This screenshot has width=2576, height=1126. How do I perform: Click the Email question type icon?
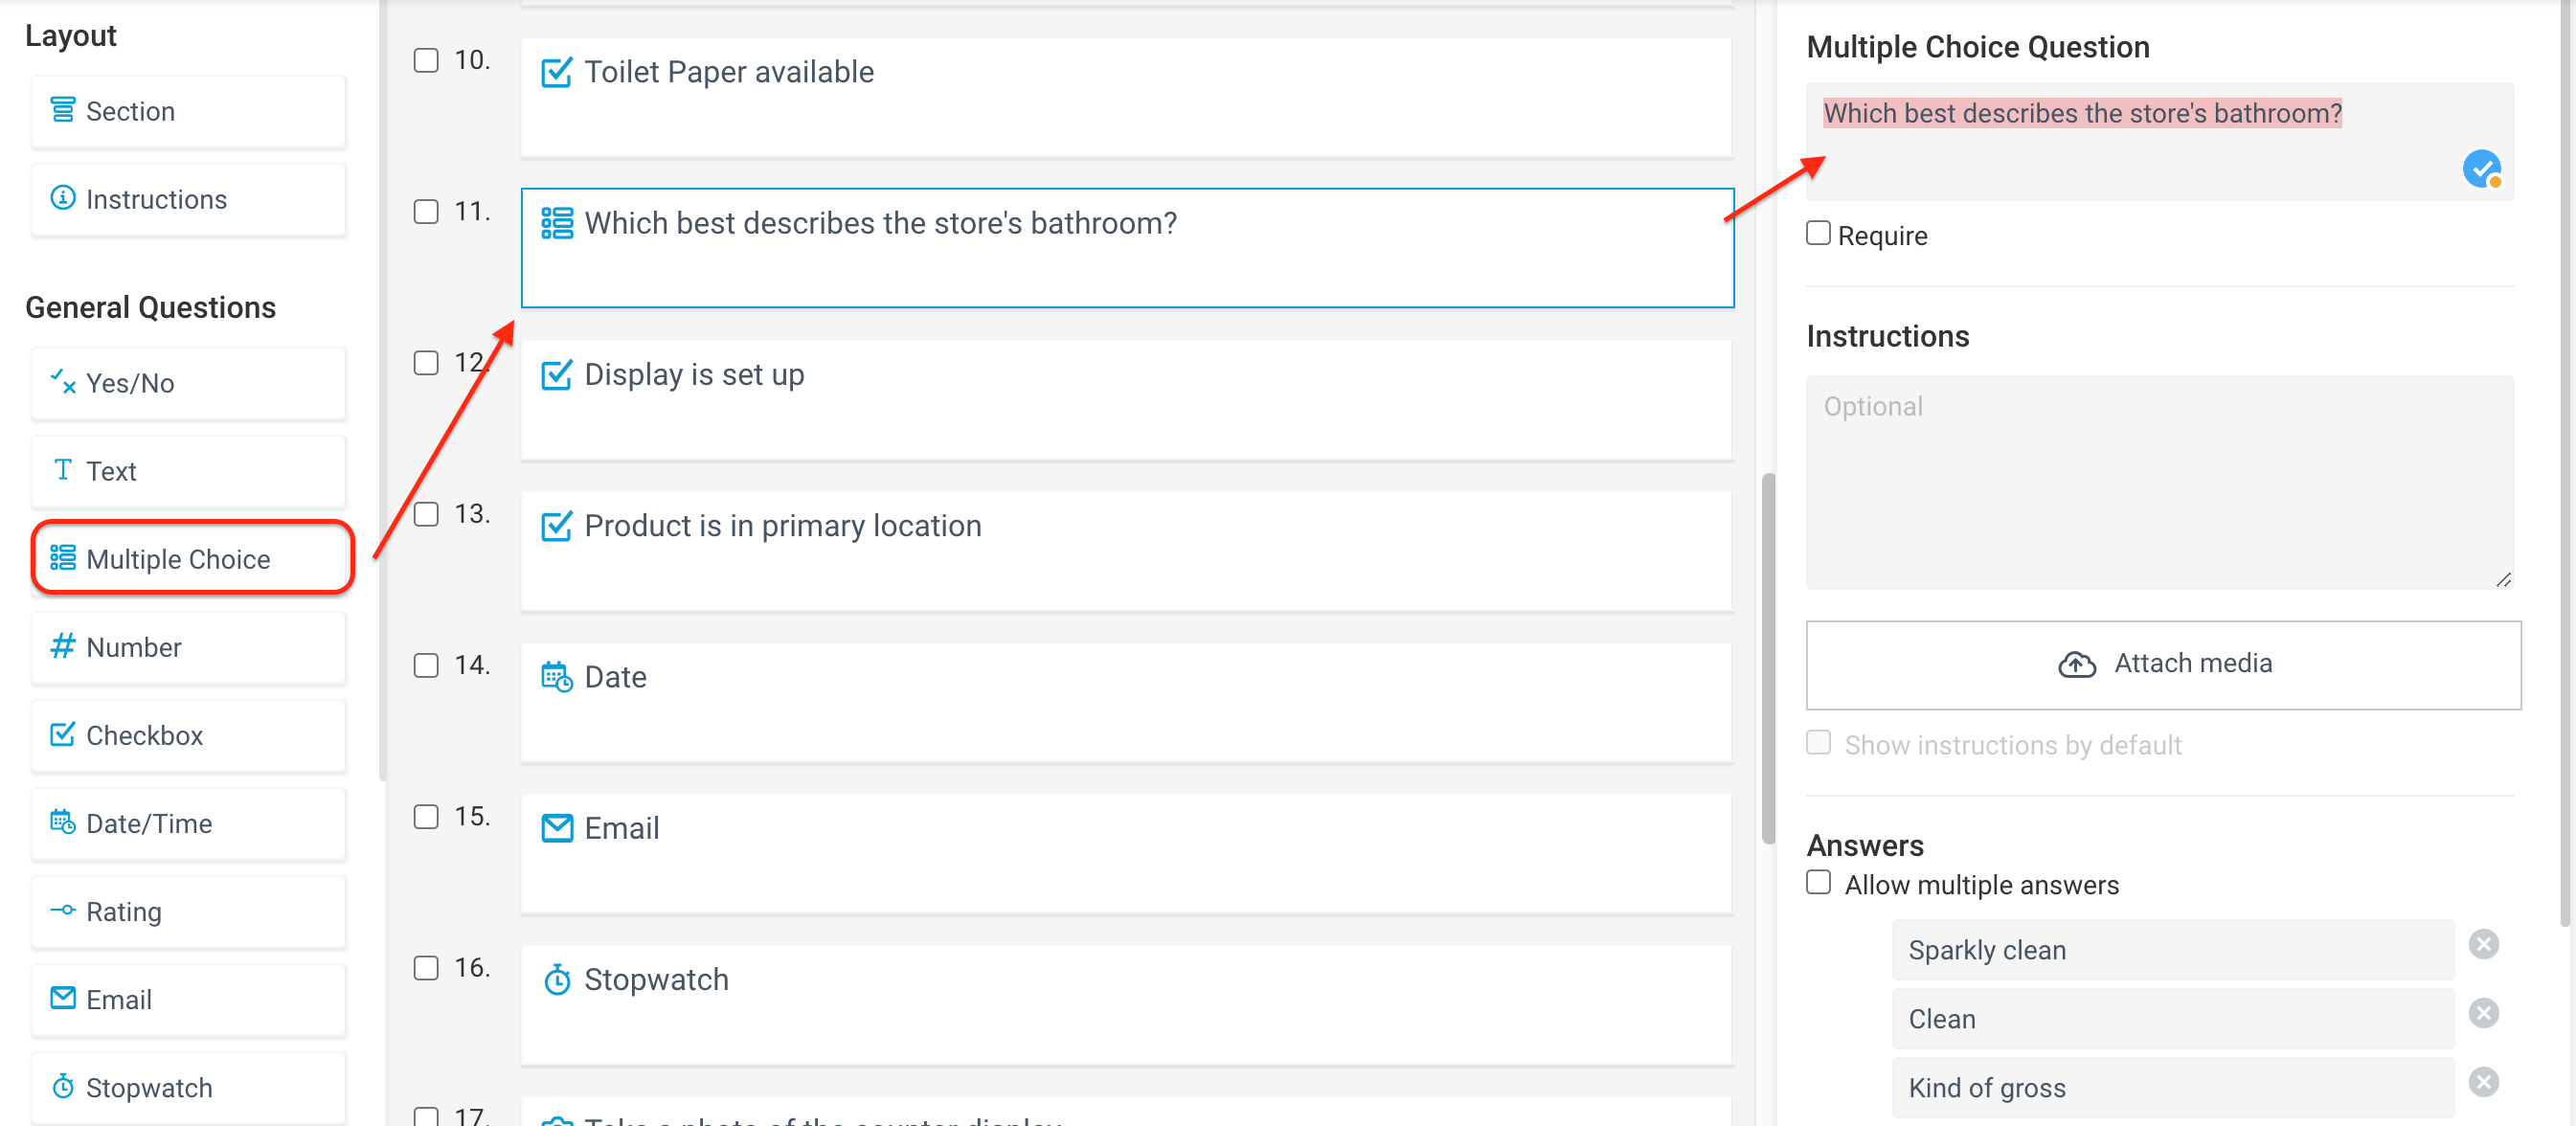[x=62, y=998]
